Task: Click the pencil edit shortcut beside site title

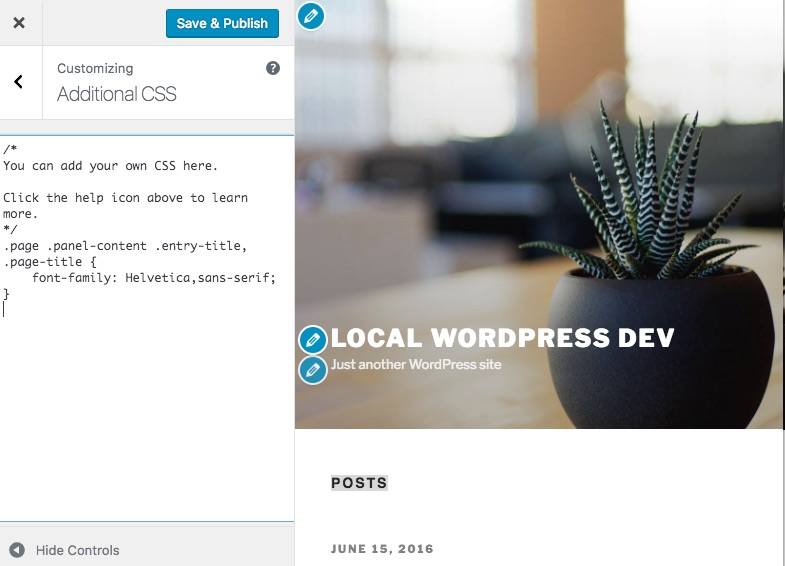Action: pos(313,340)
